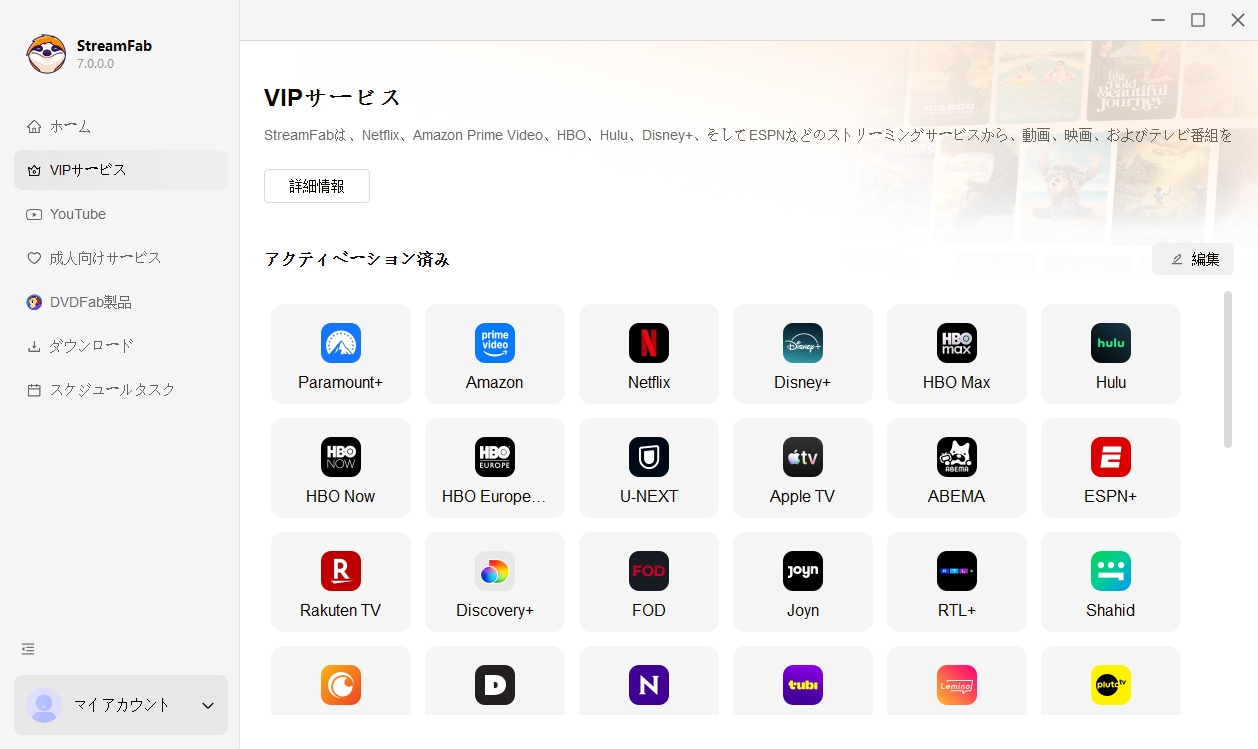Collapse the sidebar with the toggle icon
This screenshot has height=749, width=1258.
(x=28, y=649)
